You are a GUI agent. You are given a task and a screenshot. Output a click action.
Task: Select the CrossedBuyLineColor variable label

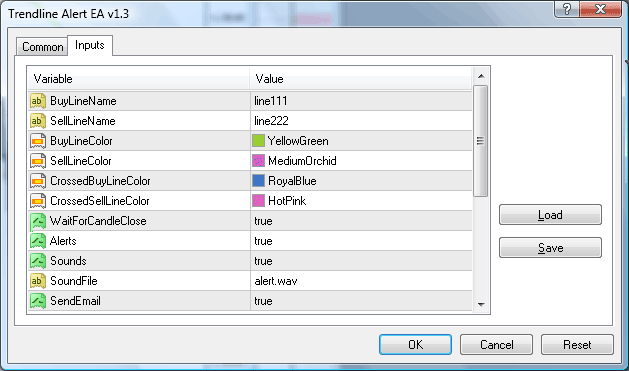tap(100, 181)
